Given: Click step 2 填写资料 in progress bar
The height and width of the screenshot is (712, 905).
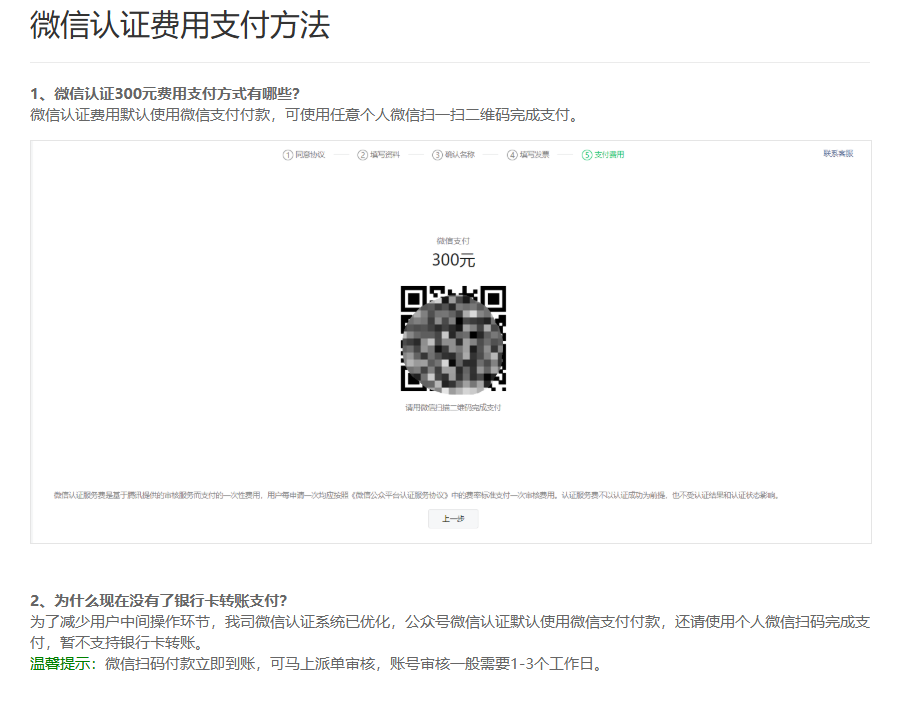Looking at the screenshot, I should pyautogui.click(x=379, y=155).
